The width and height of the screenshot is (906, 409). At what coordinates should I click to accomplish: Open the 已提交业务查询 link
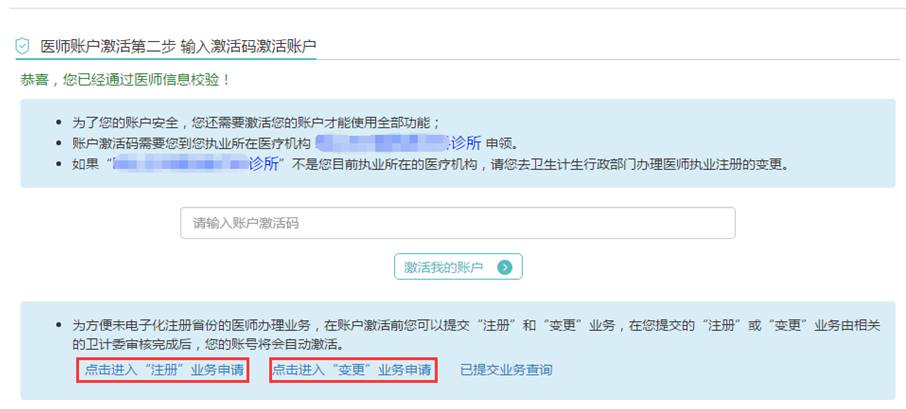tap(506, 370)
